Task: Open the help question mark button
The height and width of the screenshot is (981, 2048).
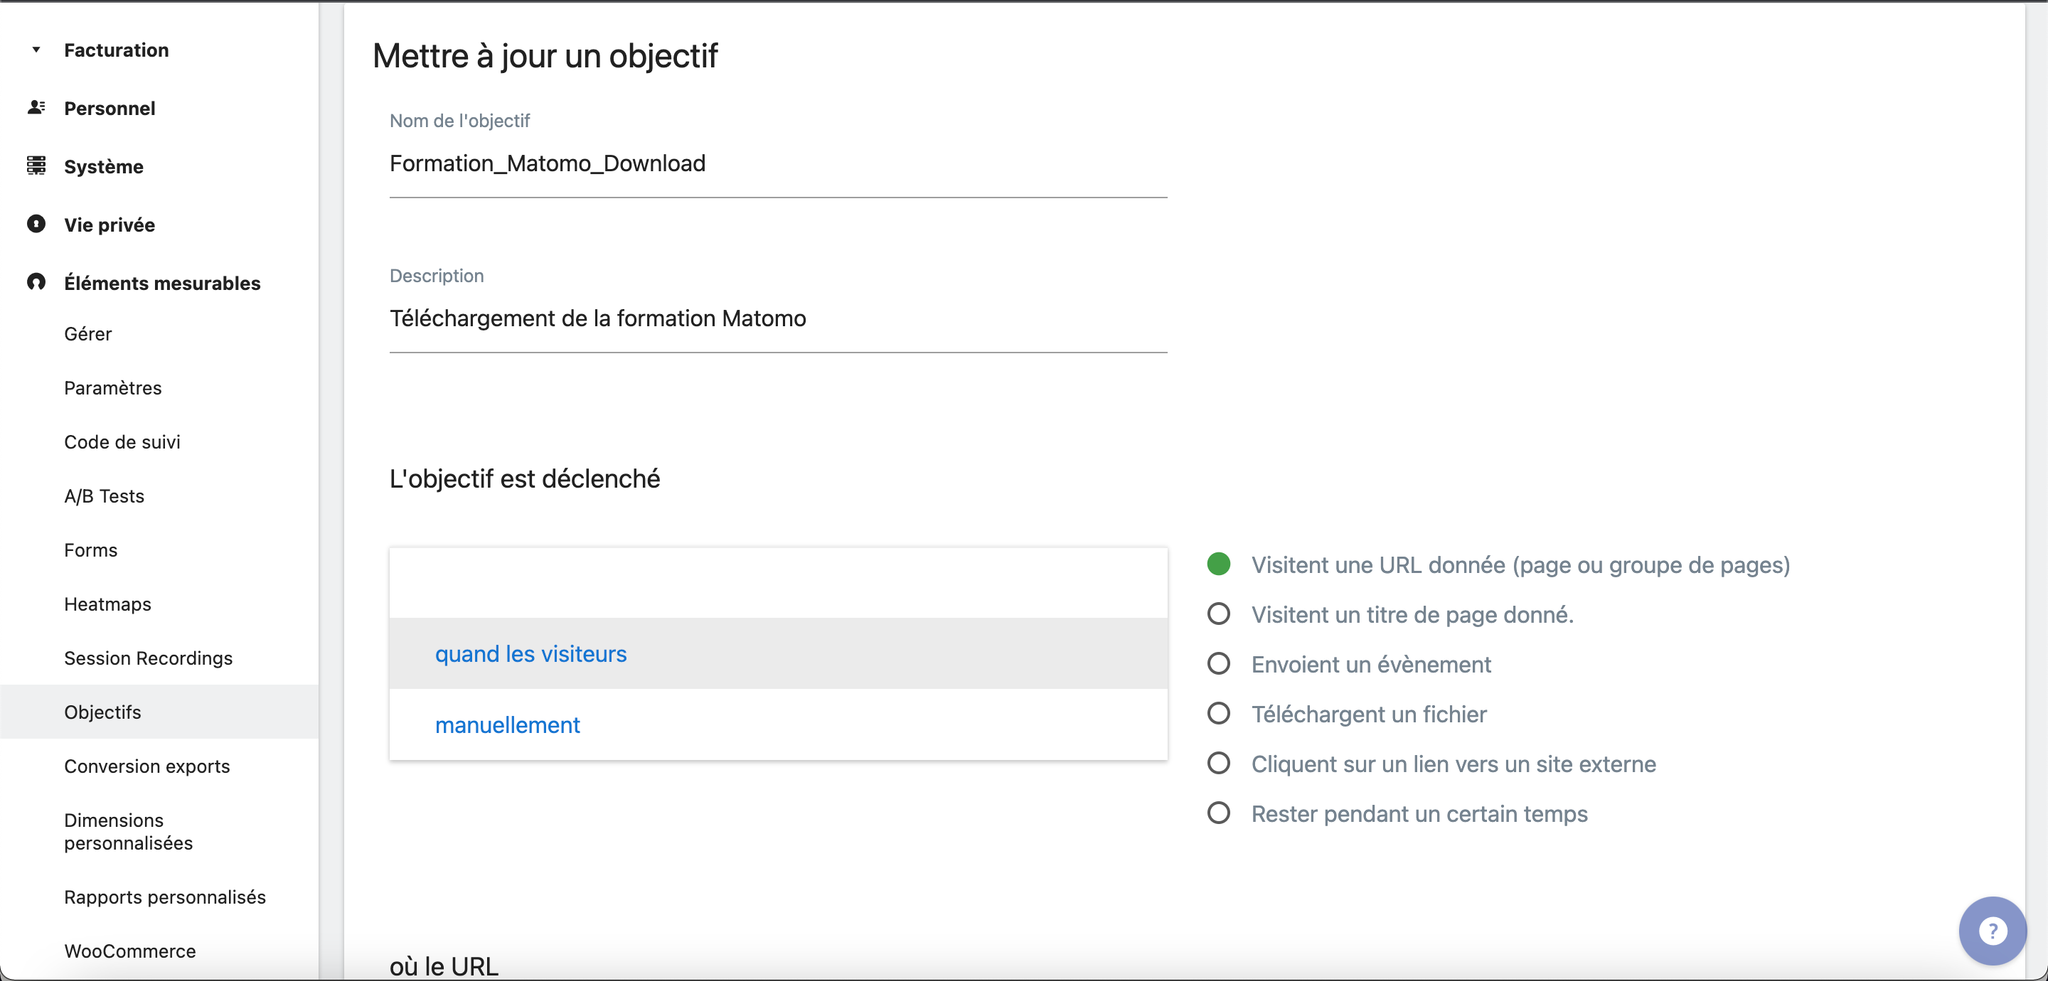Action: click(x=1992, y=931)
